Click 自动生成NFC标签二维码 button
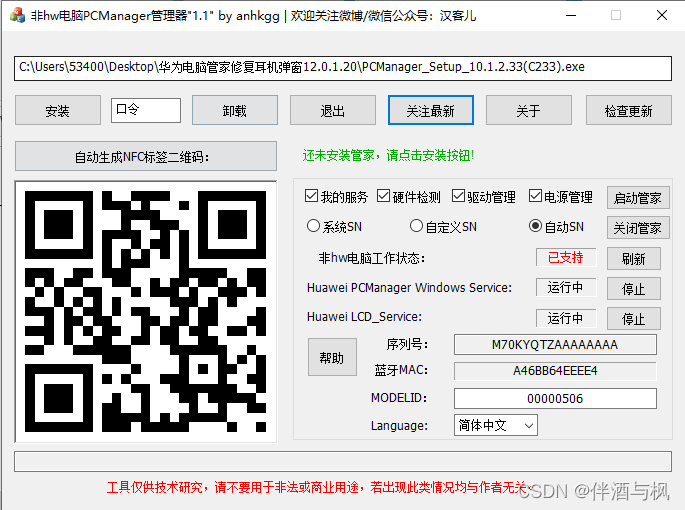 (146, 156)
